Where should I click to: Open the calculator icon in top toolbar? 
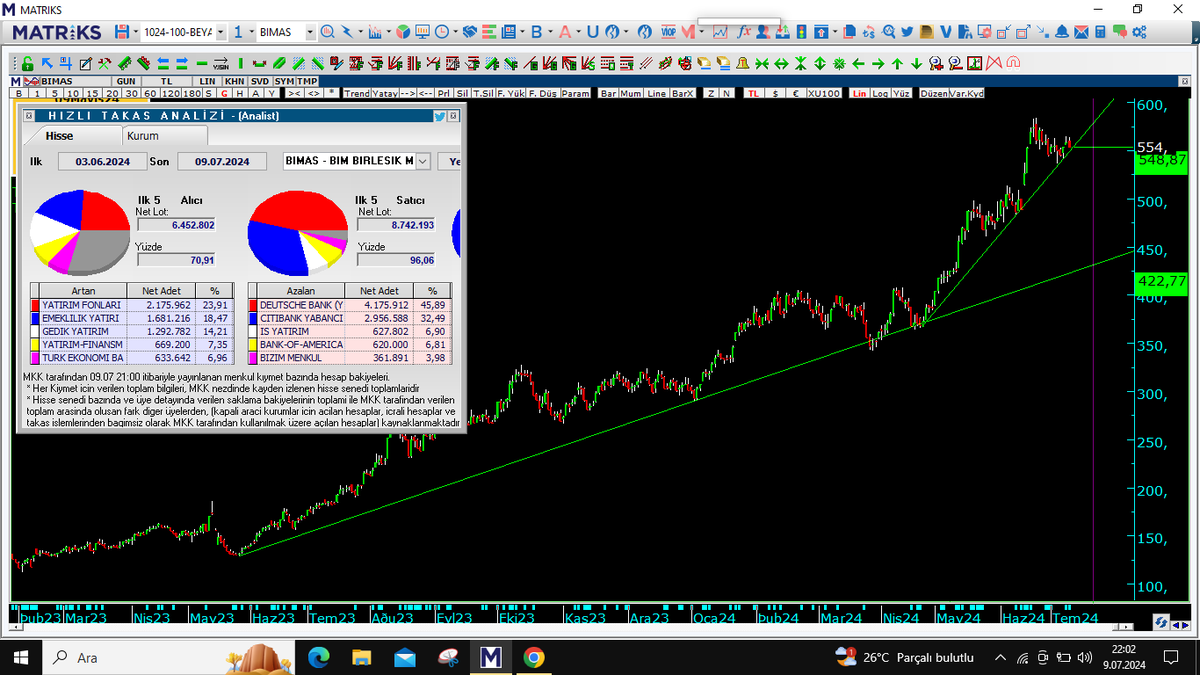1100,32
